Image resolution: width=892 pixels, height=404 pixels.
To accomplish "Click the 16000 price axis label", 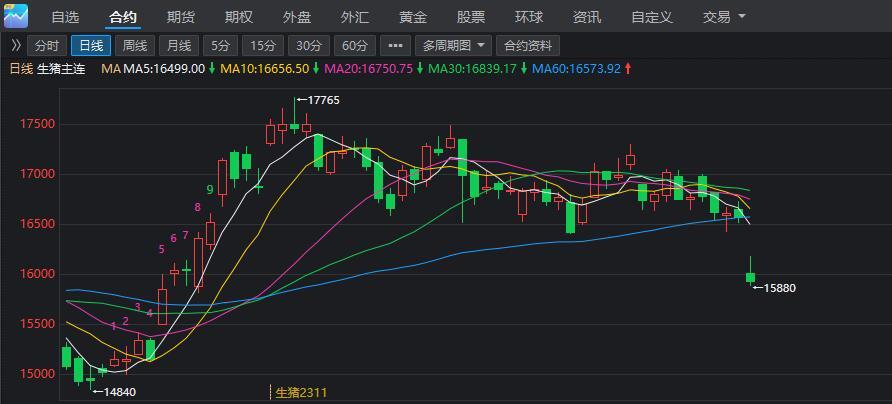I will [x=36, y=274].
